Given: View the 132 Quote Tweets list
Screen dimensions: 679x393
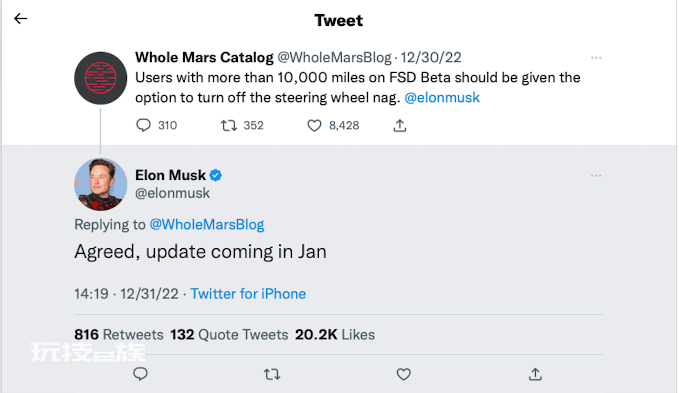Looking at the screenshot, I should [x=229, y=335].
